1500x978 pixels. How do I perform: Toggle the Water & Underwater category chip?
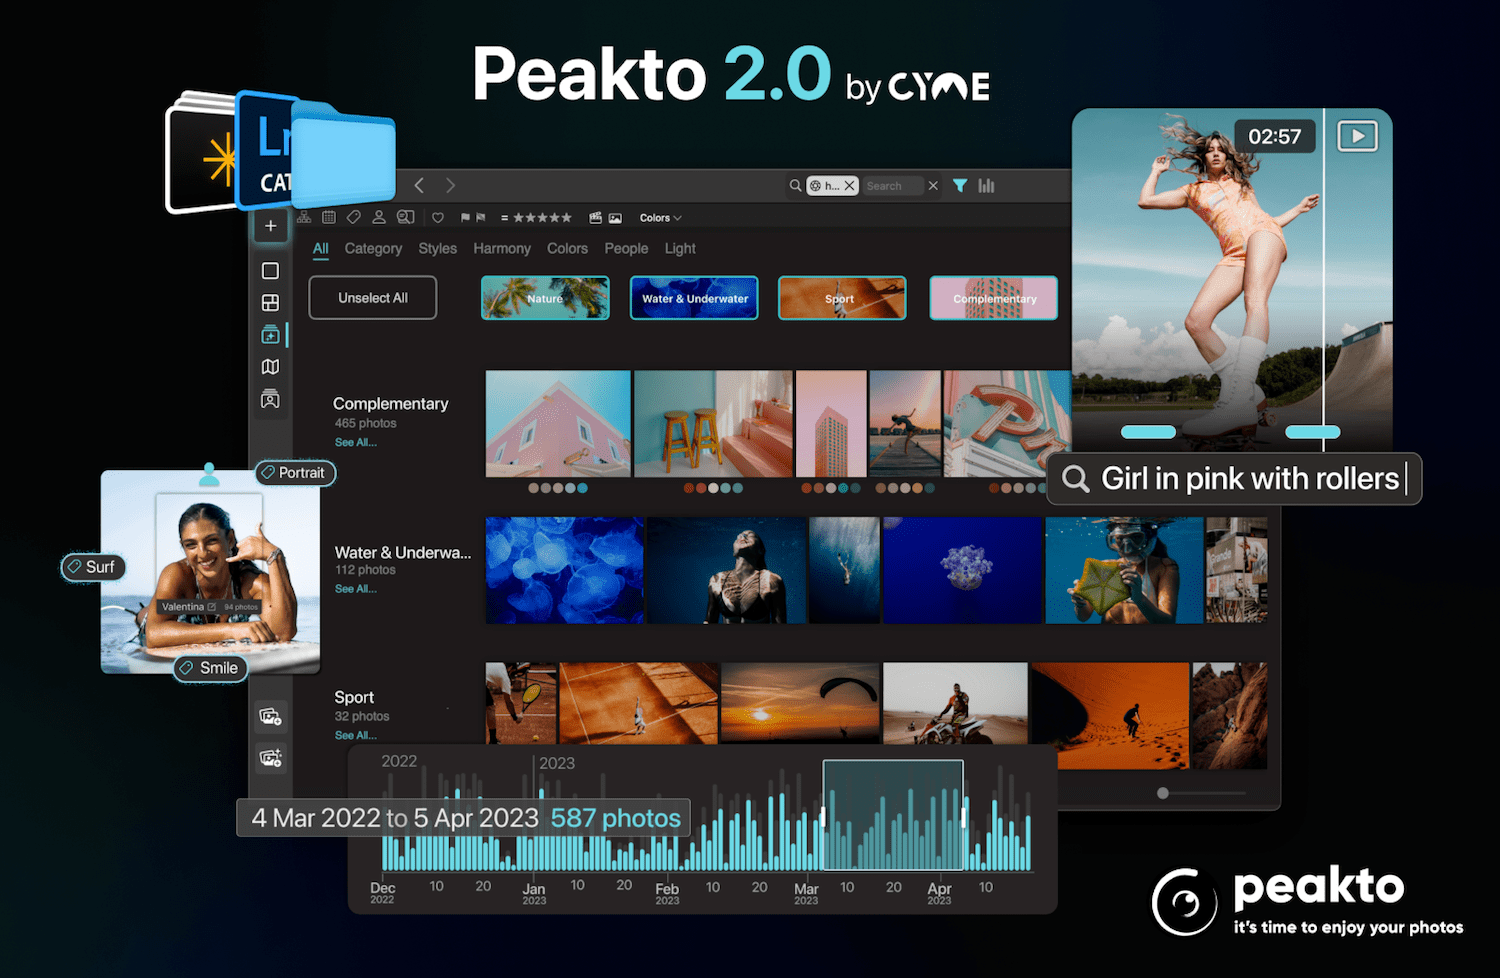pos(695,298)
